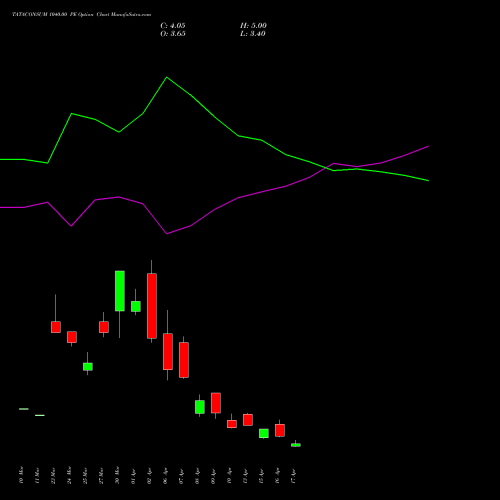The width and height of the screenshot is (500, 500).
Task: Click the red candle for 06 Apr
Action: click(168, 351)
